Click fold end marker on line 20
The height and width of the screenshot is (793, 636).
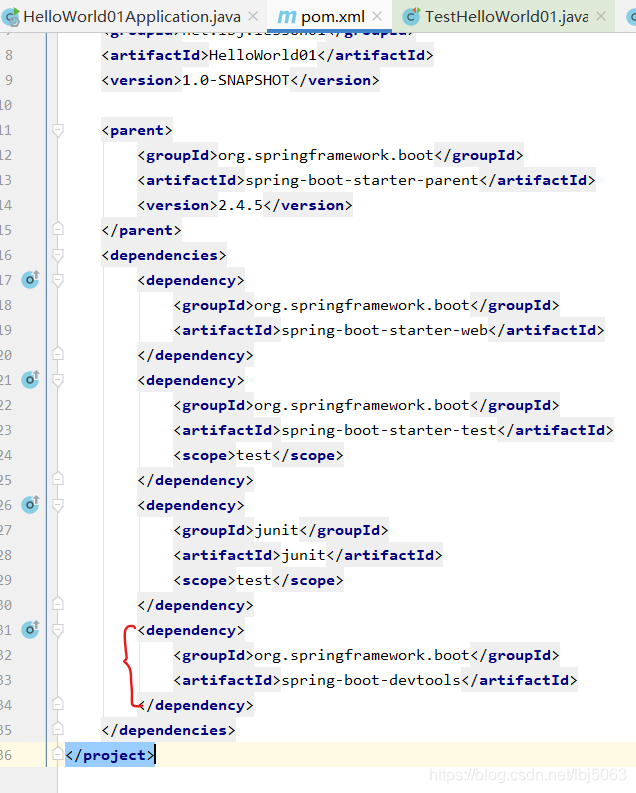[58, 354]
